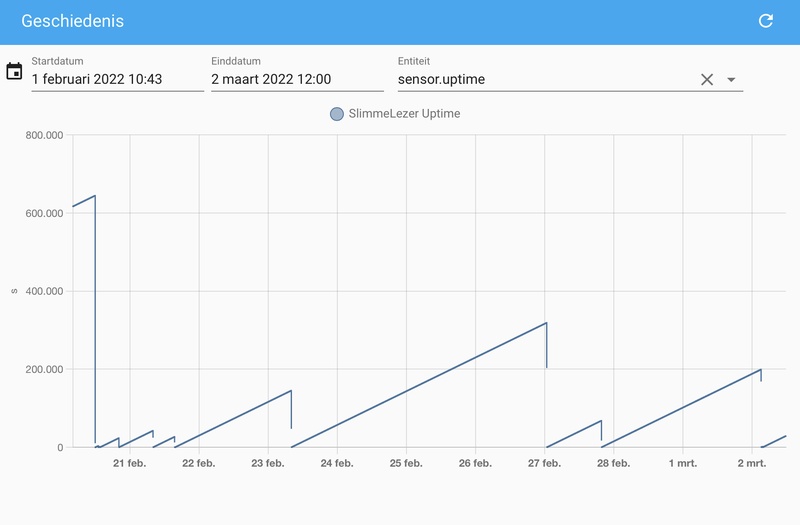Viewport: 800px width, 525px height.
Task: Click the uptime peak above 600.000
Action: pos(95,195)
